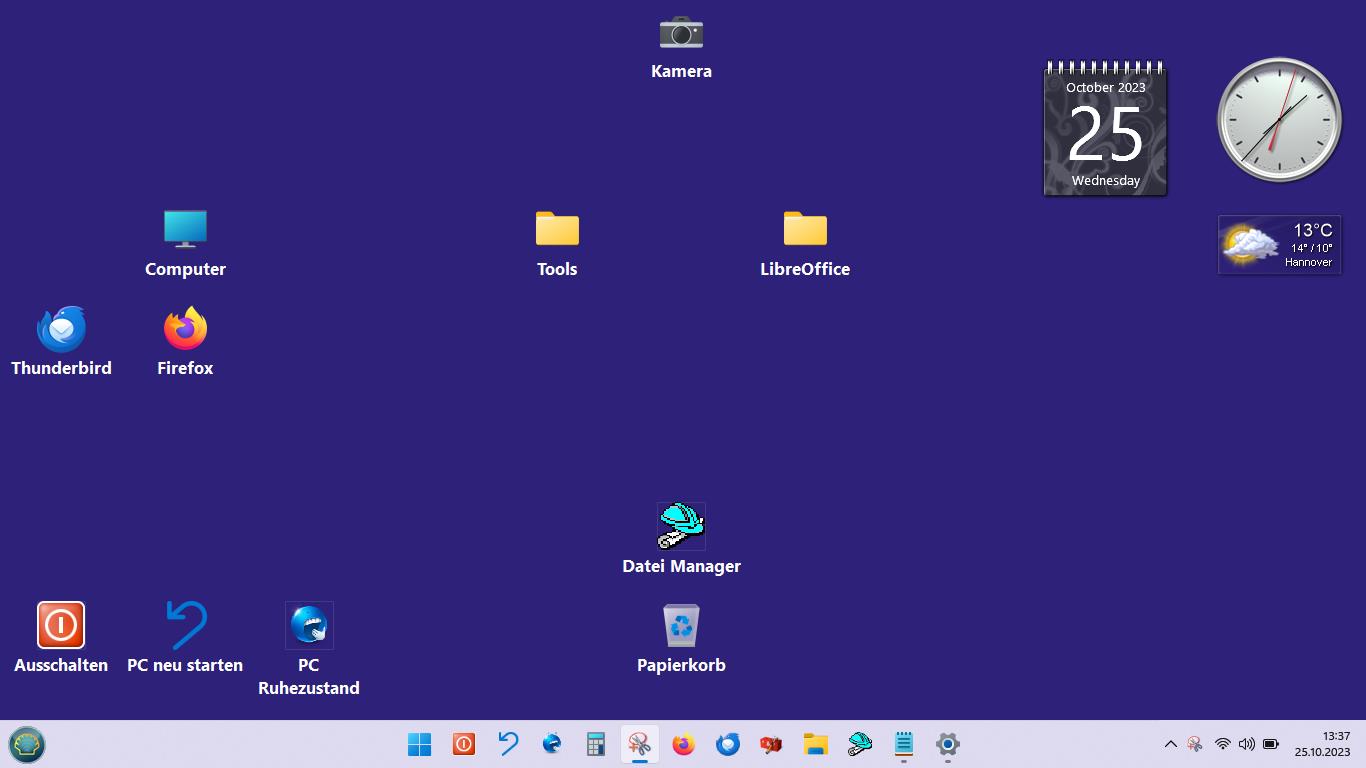
Task: Click the active scissors app in the taskbar
Action: tap(640, 744)
